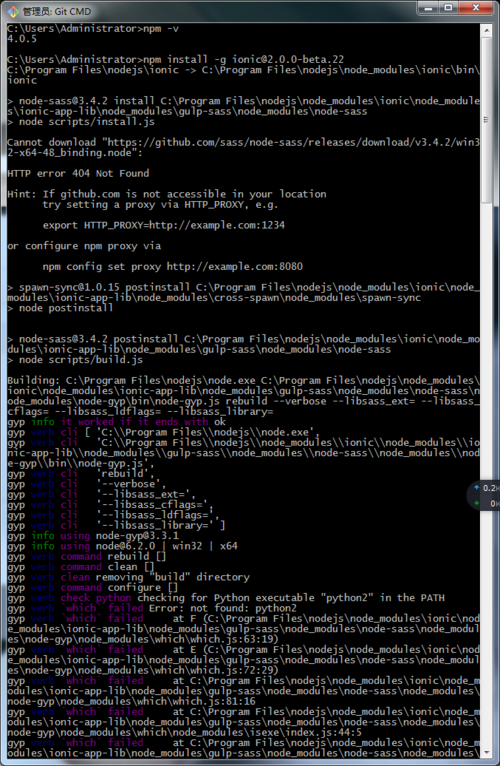Click 'gyp info it worked if it ends with ok'
500x766 pixels.
[116, 422]
